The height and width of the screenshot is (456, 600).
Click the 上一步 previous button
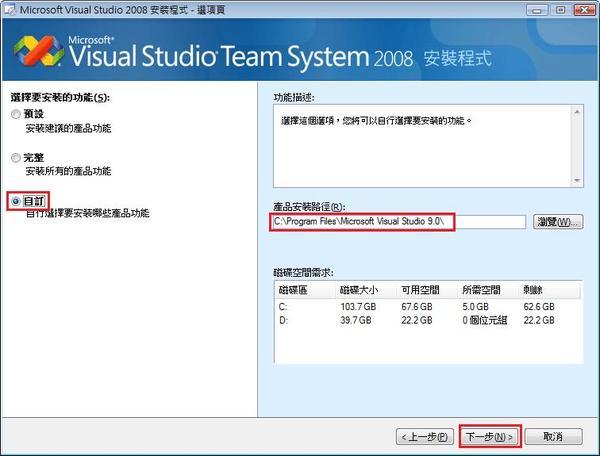pyautogui.click(x=424, y=436)
